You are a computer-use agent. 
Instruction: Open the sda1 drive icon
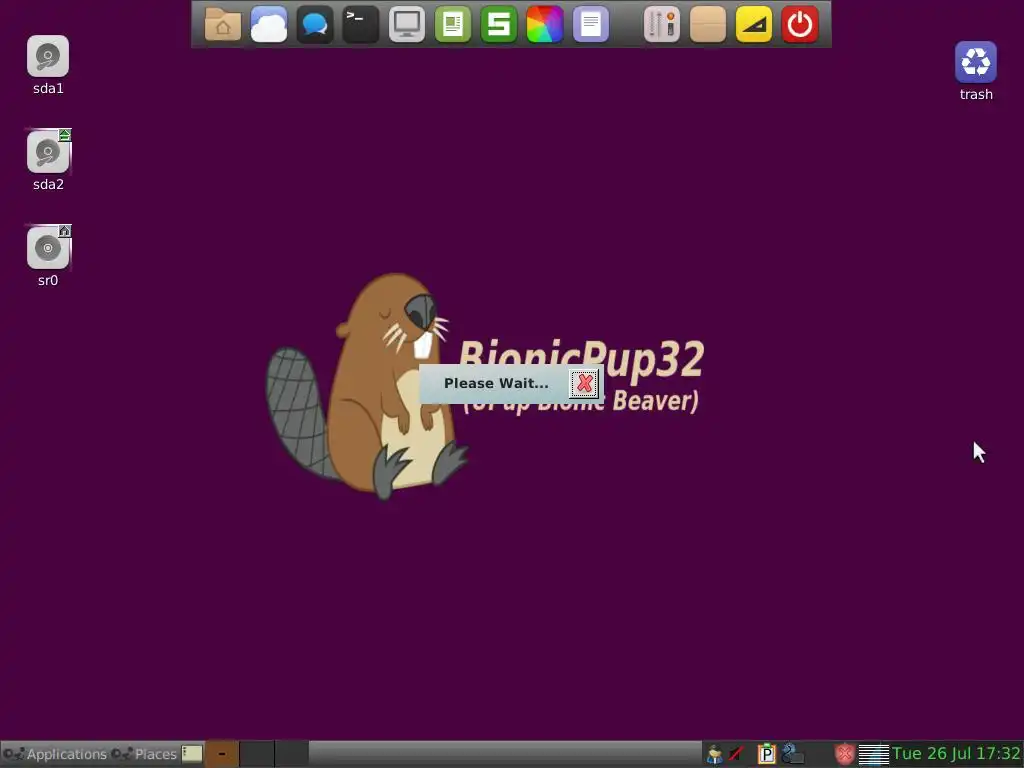48,56
